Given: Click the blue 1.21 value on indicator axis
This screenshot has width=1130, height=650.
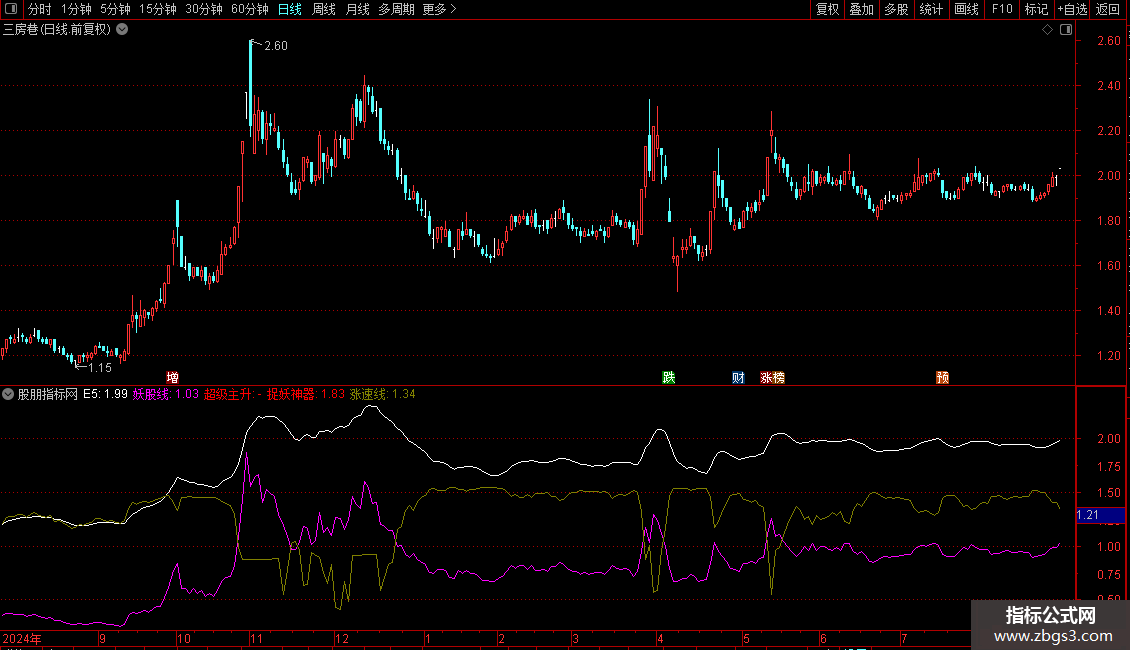Looking at the screenshot, I should (1100, 515).
